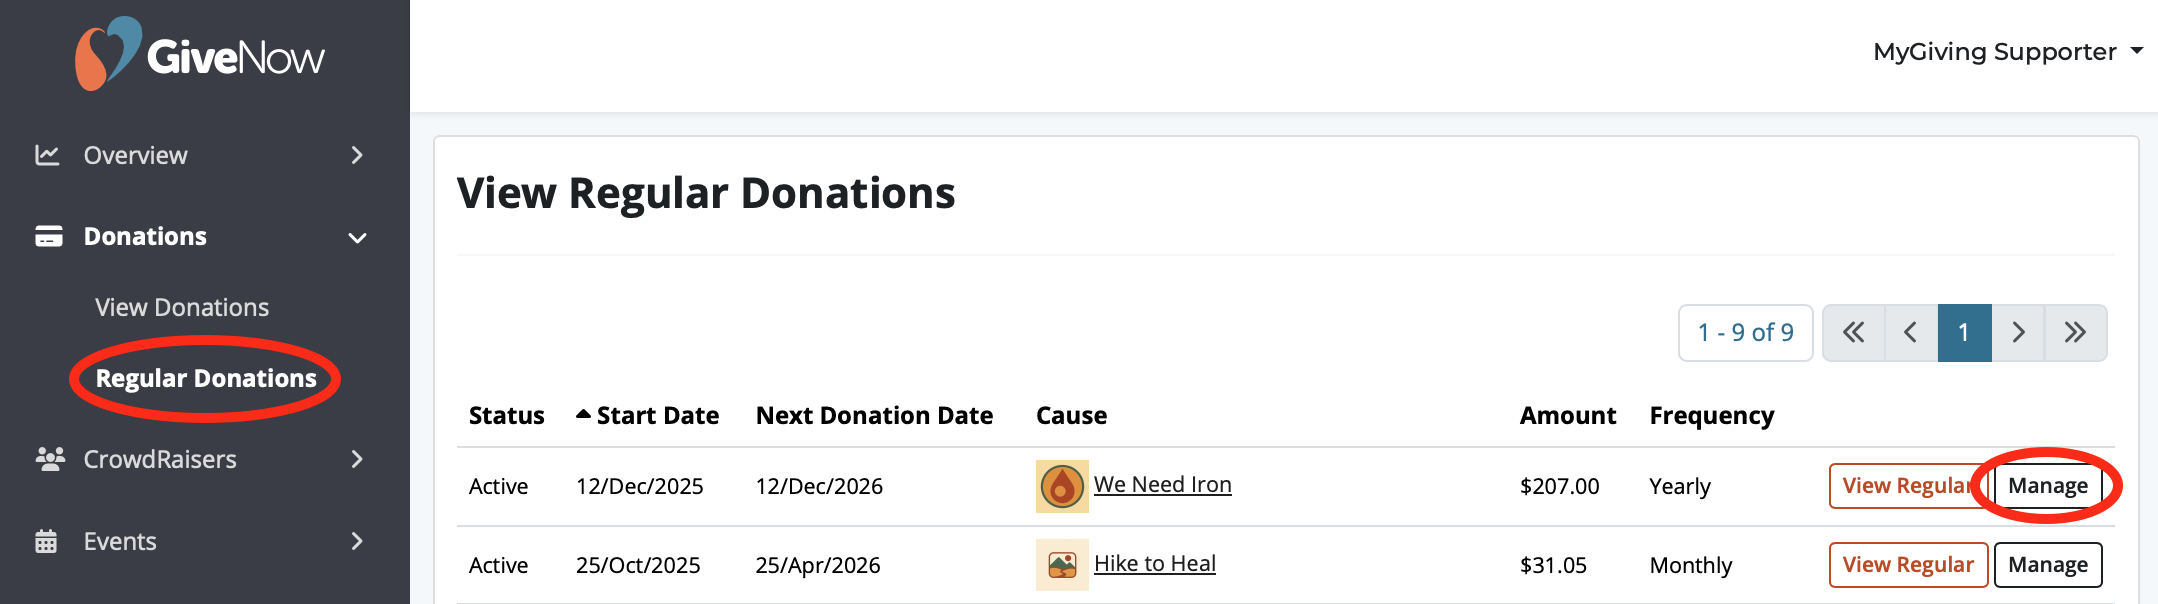The height and width of the screenshot is (604, 2158).
Task: Select the Overview chart icon
Action: (x=47, y=155)
